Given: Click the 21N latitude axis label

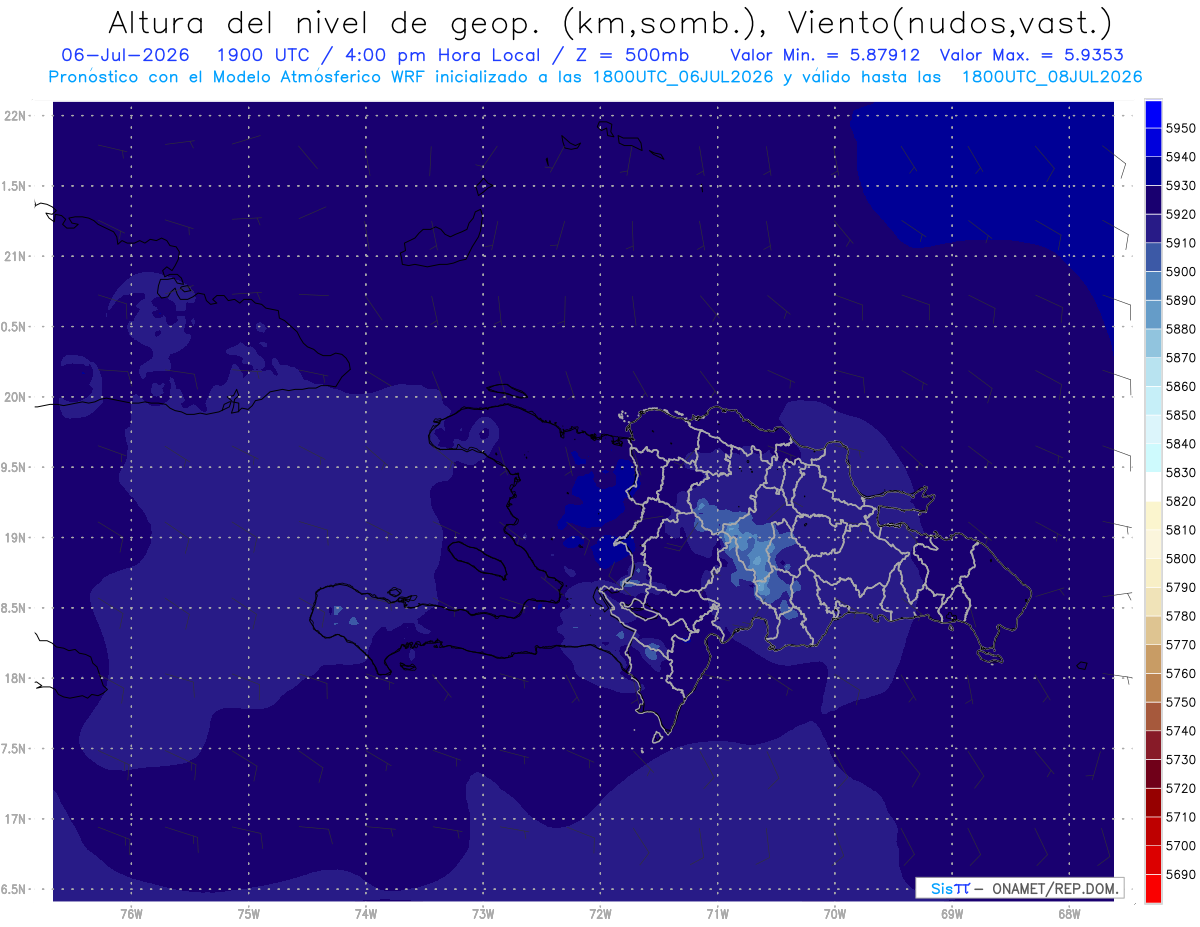Looking at the screenshot, I should 17,256.
